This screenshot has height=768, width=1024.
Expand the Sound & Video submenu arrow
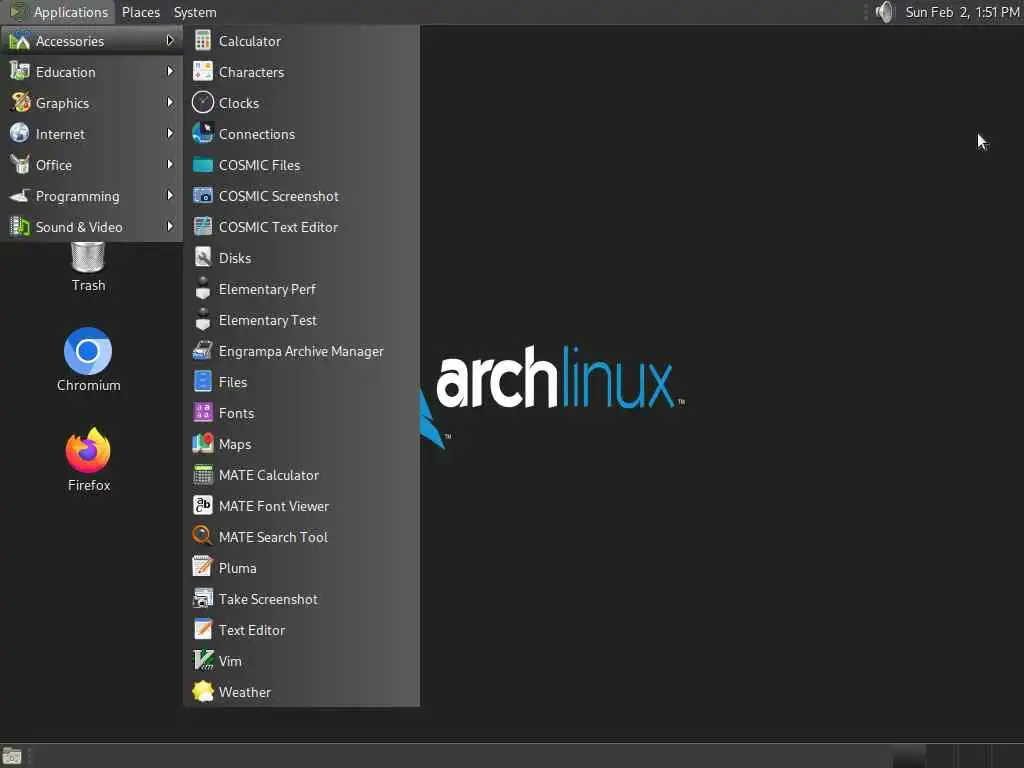[x=170, y=227]
